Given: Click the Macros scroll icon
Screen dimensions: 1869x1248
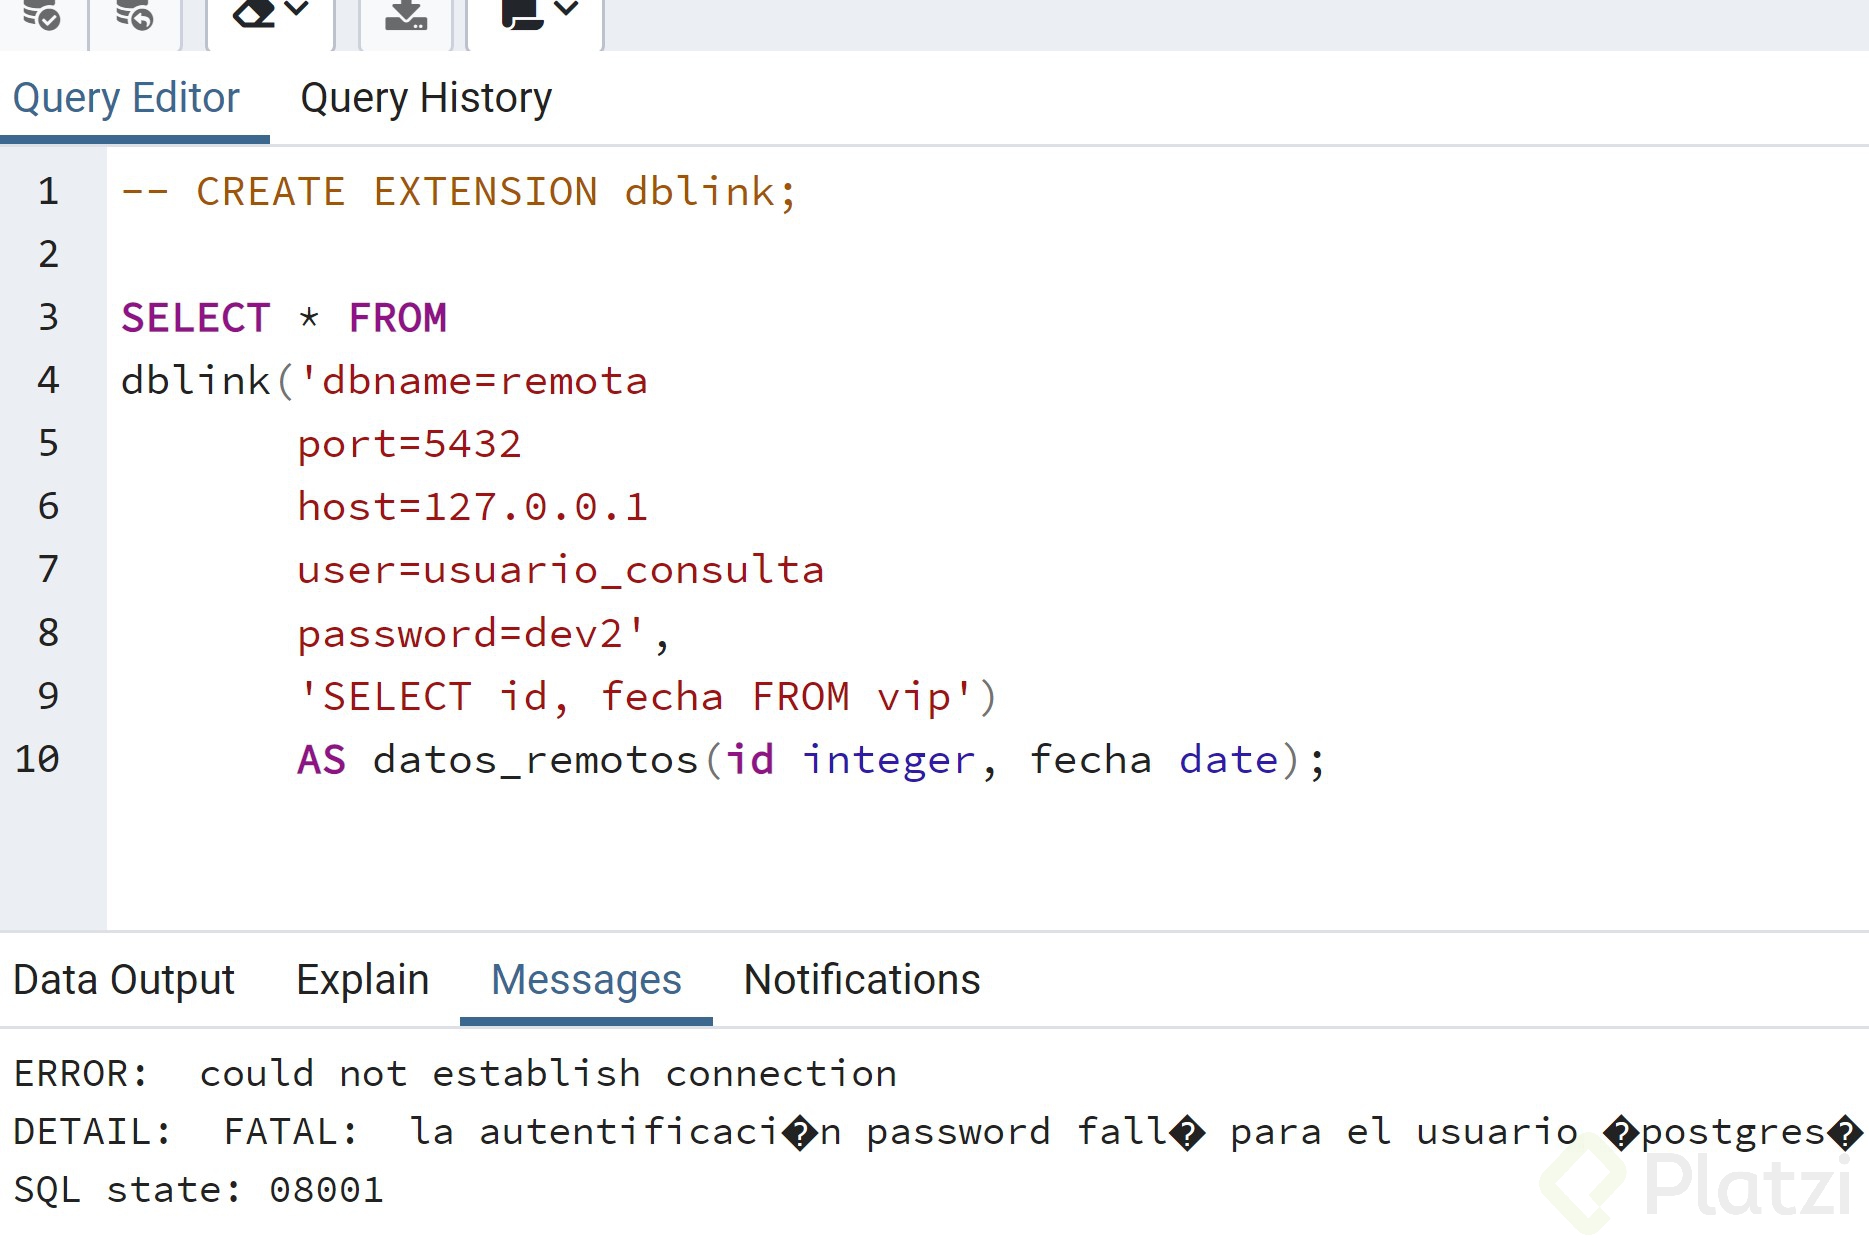Looking at the screenshot, I should tap(521, 13).
